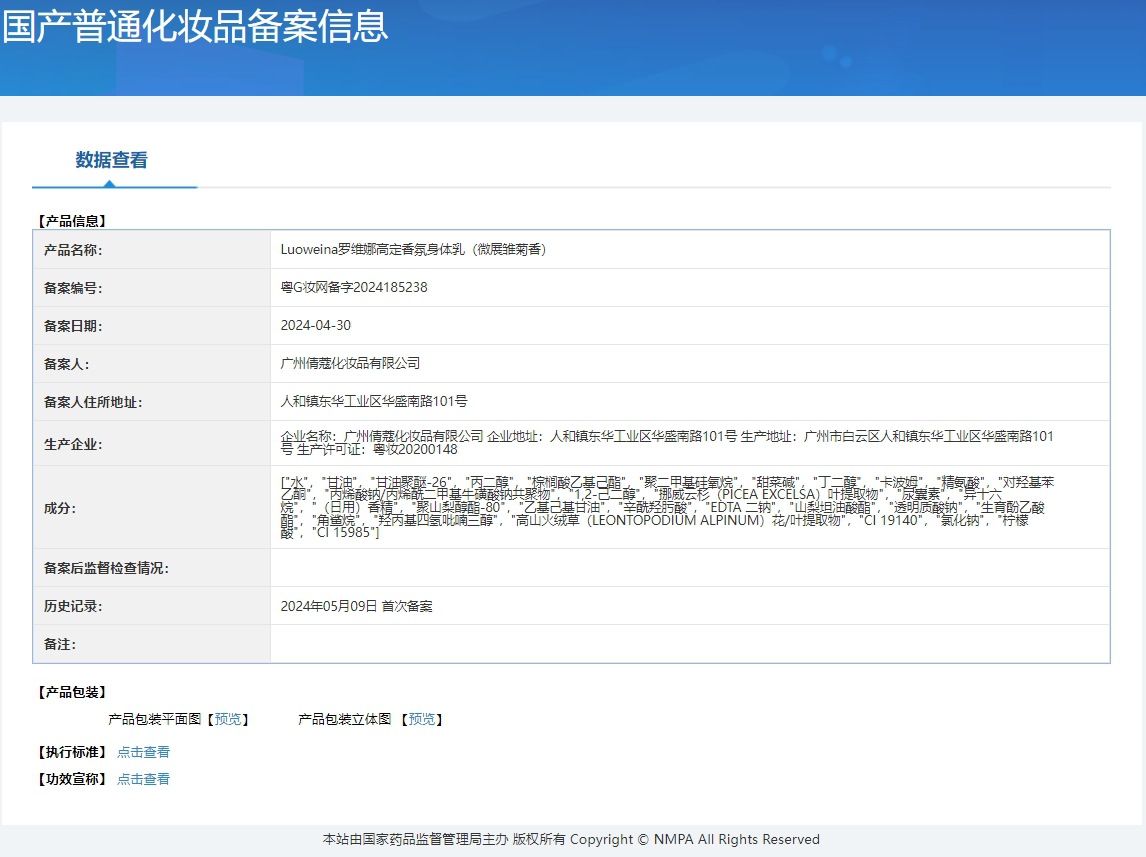This screenshot has height=857, width=1146.
Task: Select the product name Luoweina罗维娜高定香氛身体乳
Action: coord(413,249)
